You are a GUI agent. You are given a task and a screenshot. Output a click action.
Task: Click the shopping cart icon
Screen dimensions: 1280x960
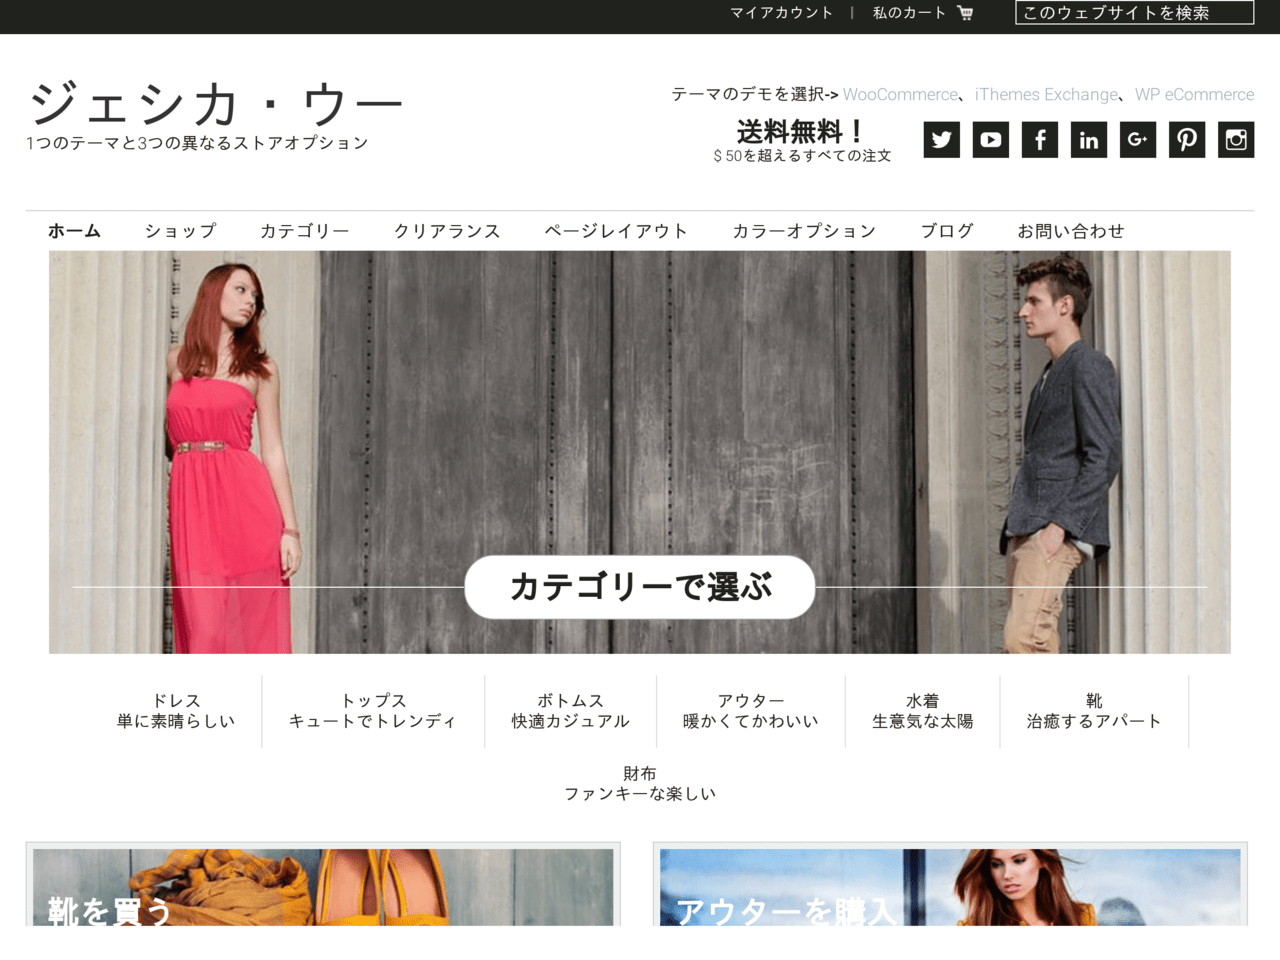point(965,13)
